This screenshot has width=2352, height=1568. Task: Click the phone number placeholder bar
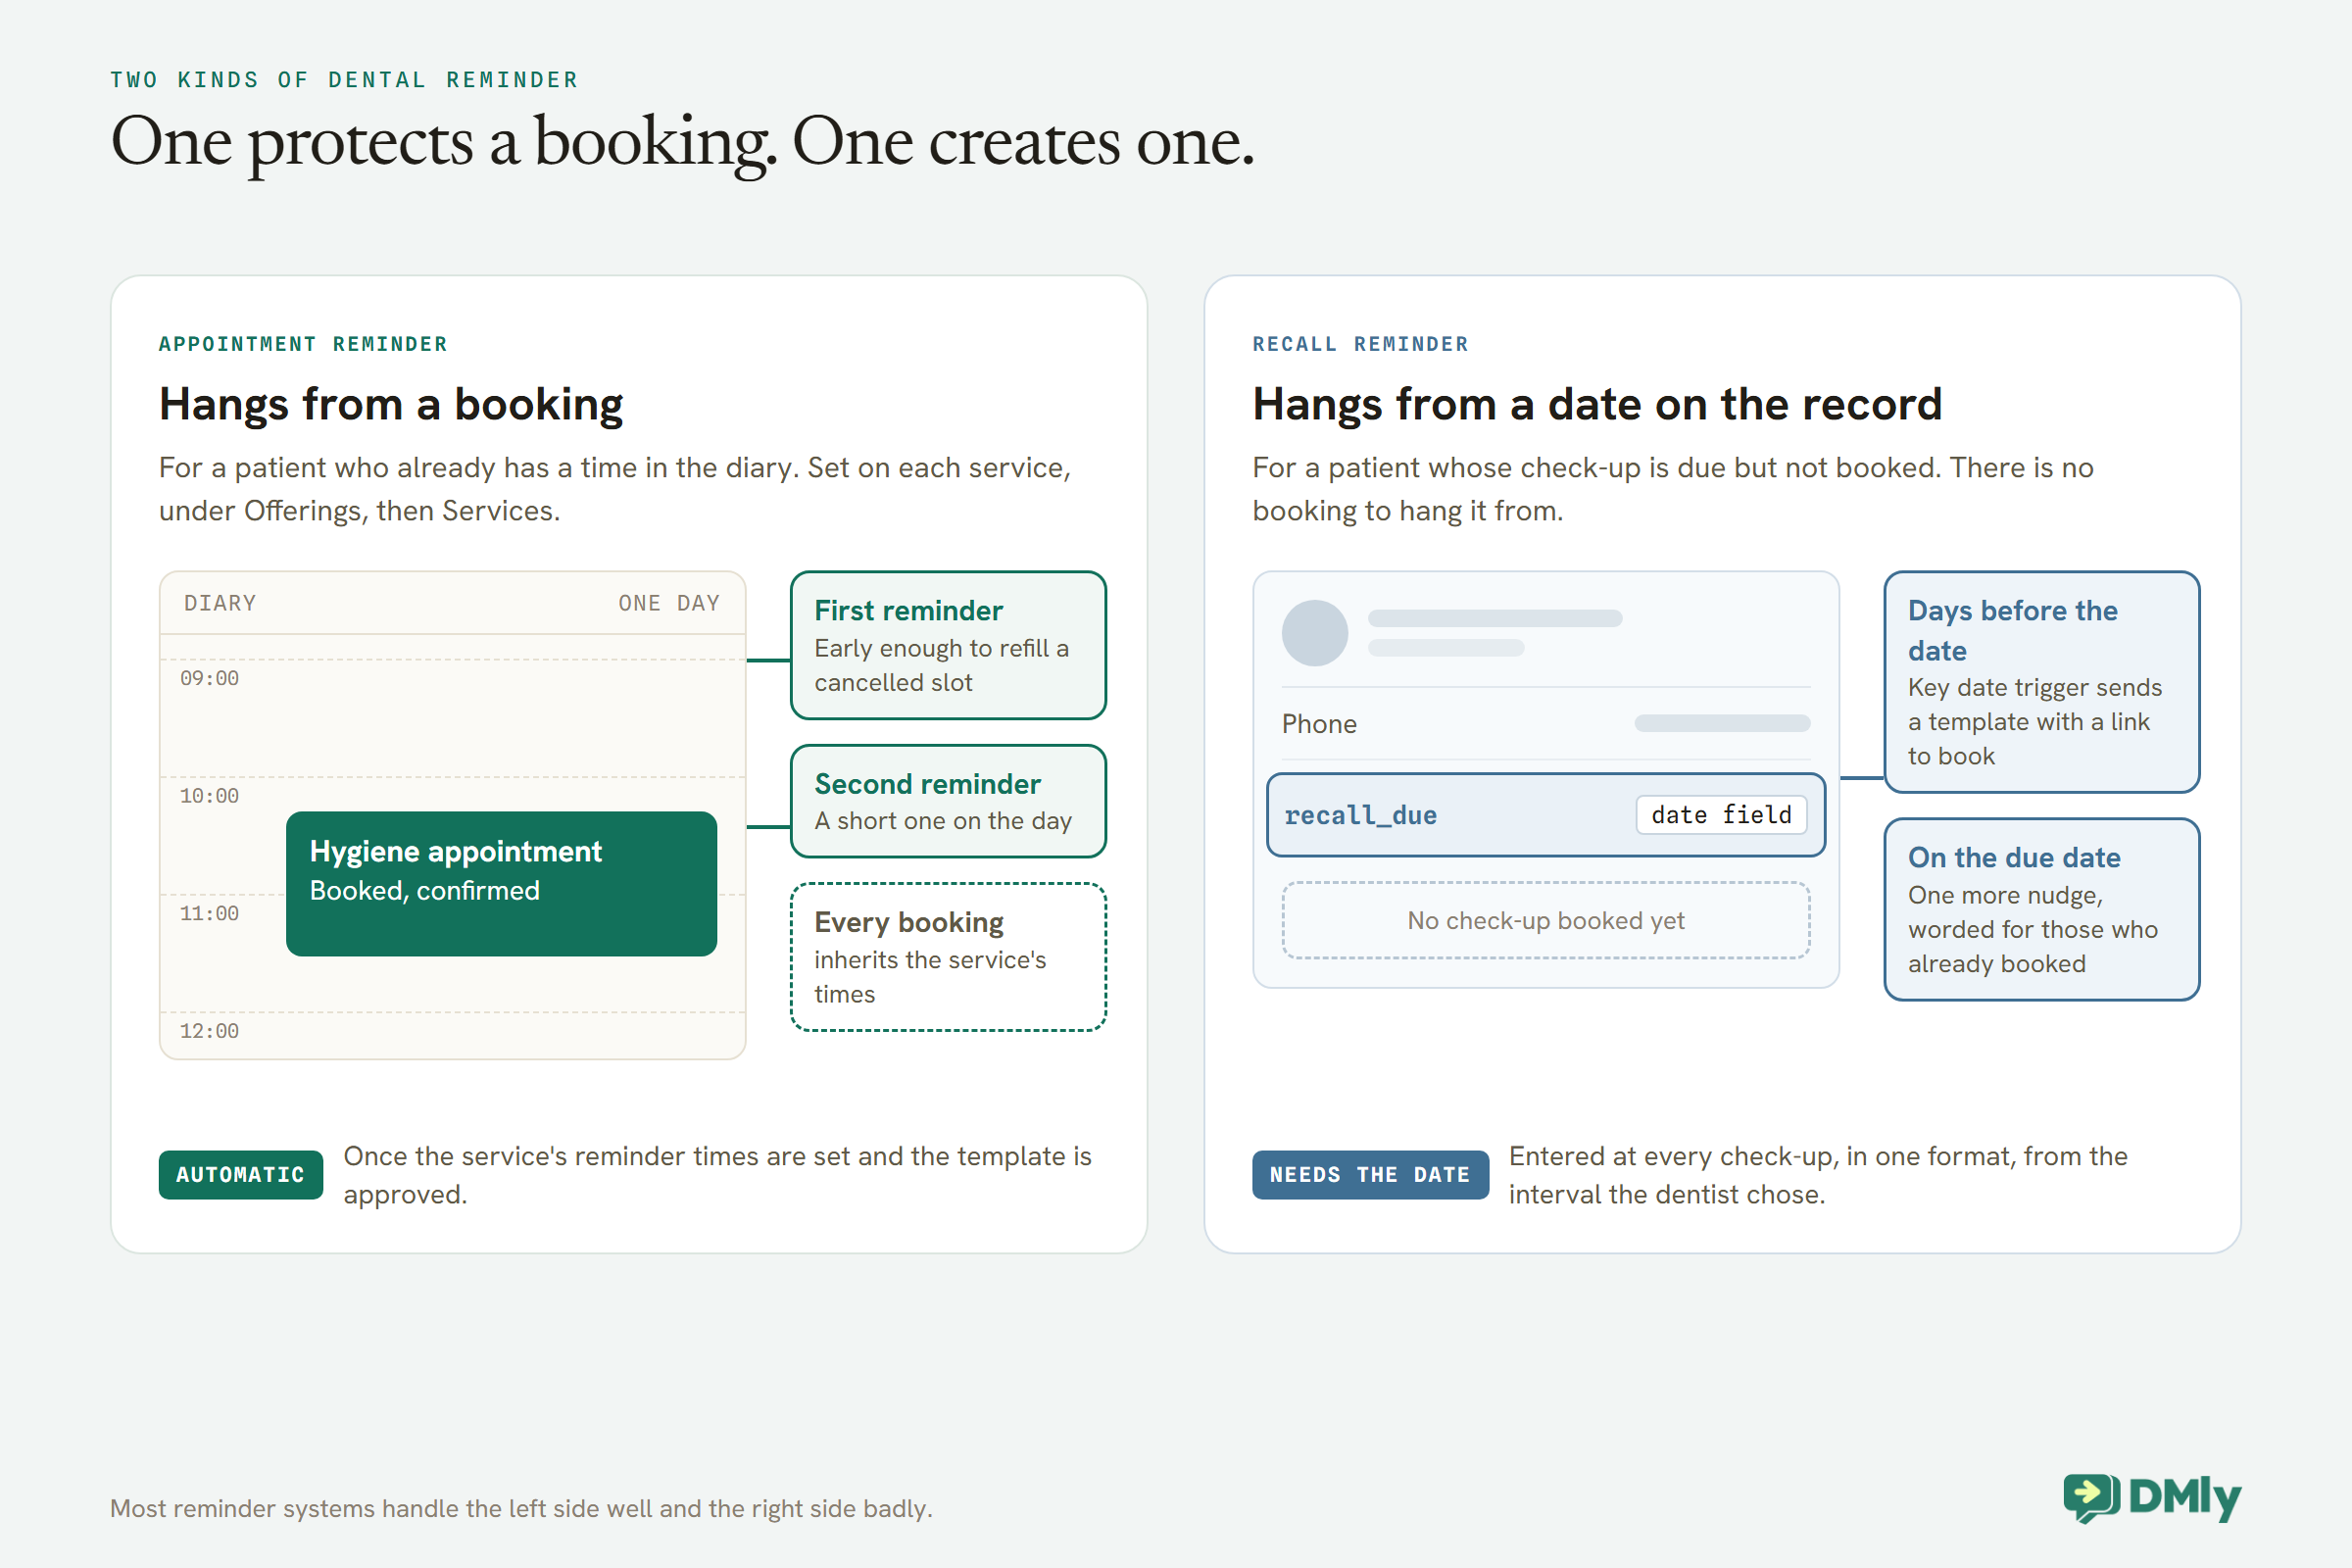[x=1722, y=723]
